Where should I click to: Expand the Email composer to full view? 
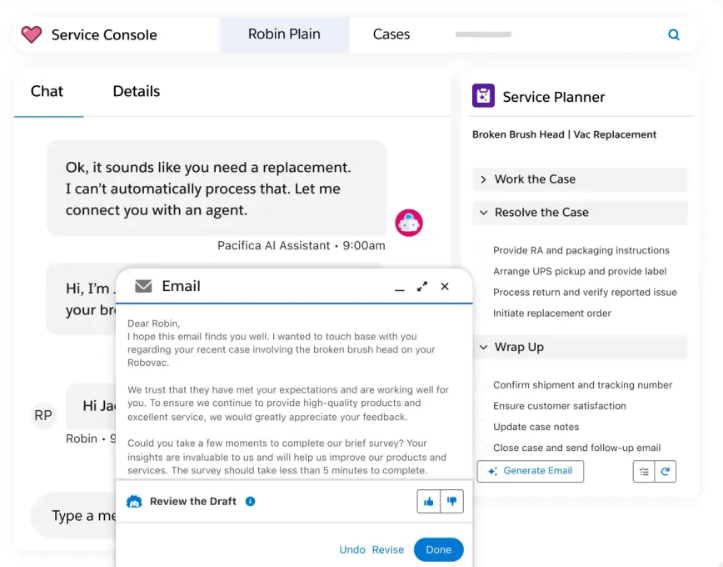422,286
